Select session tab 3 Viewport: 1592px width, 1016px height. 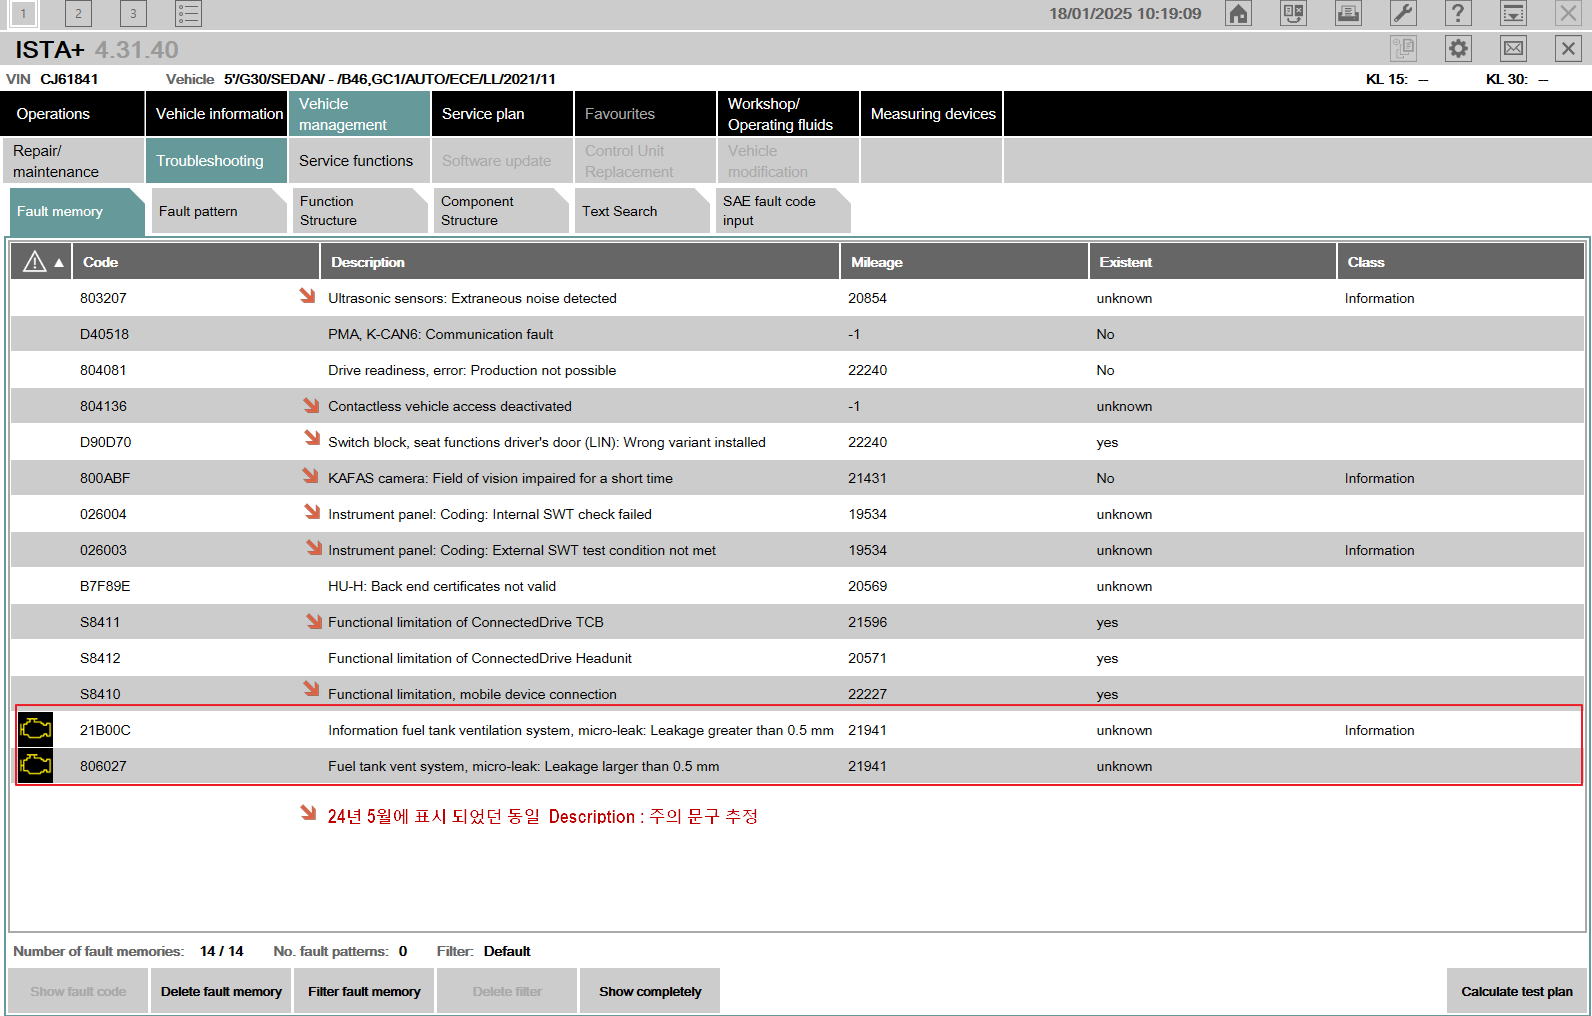(133, 14)
